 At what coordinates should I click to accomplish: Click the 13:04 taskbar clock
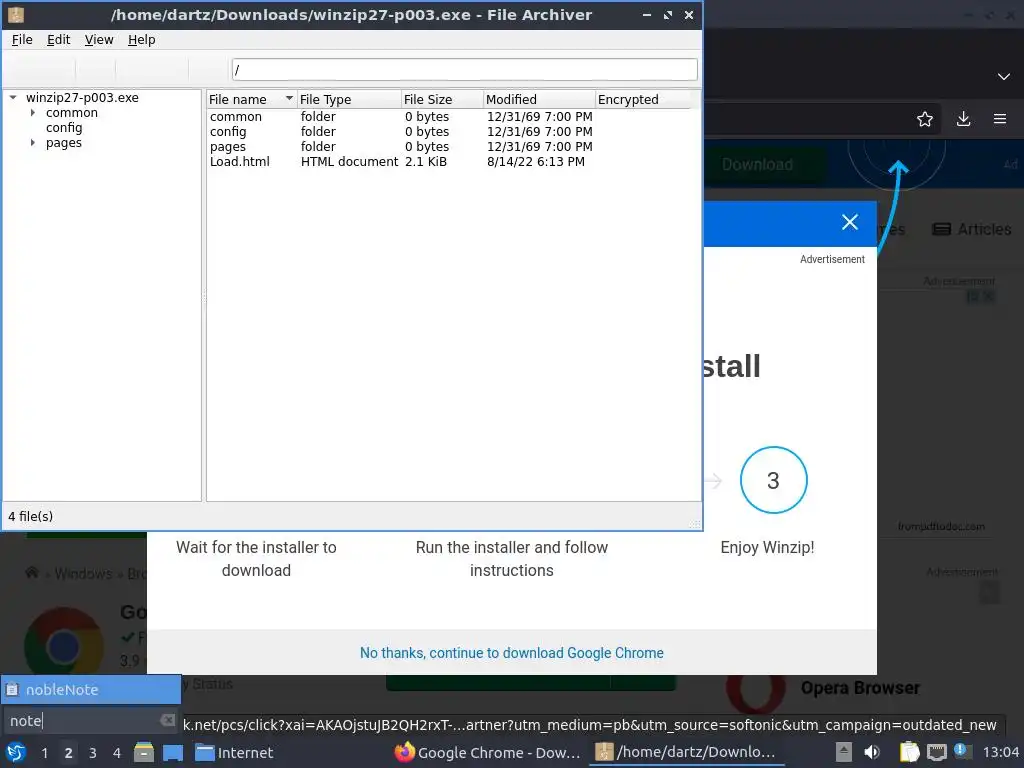[1000, 752]
